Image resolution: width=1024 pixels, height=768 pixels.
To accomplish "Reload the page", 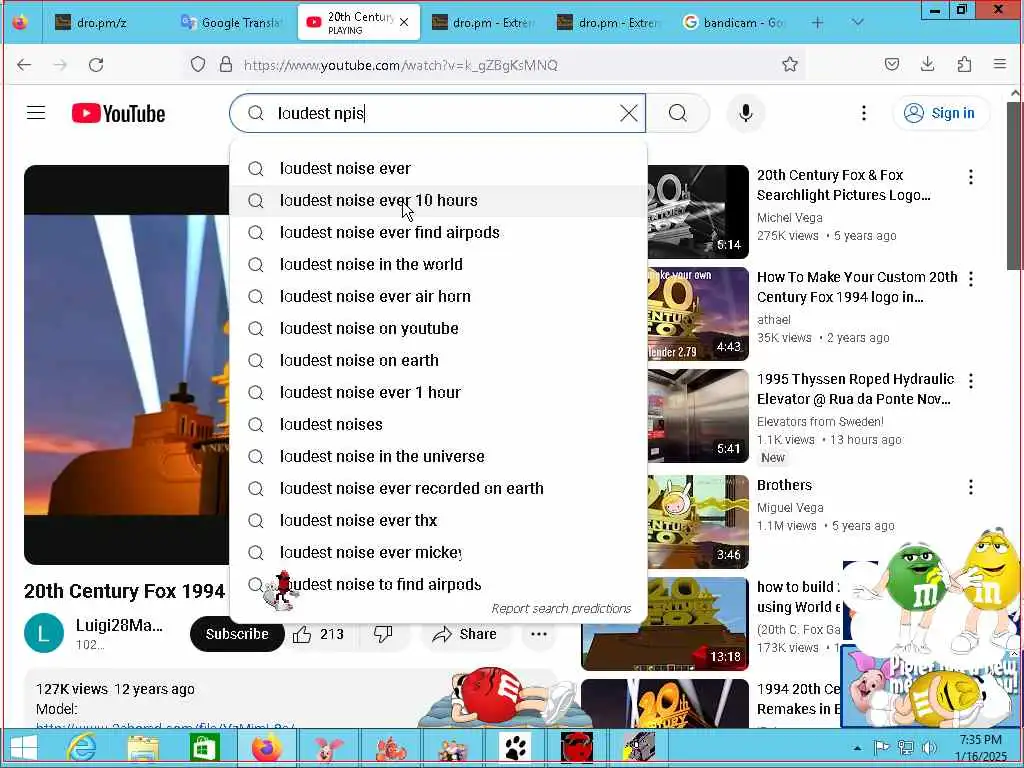I will click(96, 65).
